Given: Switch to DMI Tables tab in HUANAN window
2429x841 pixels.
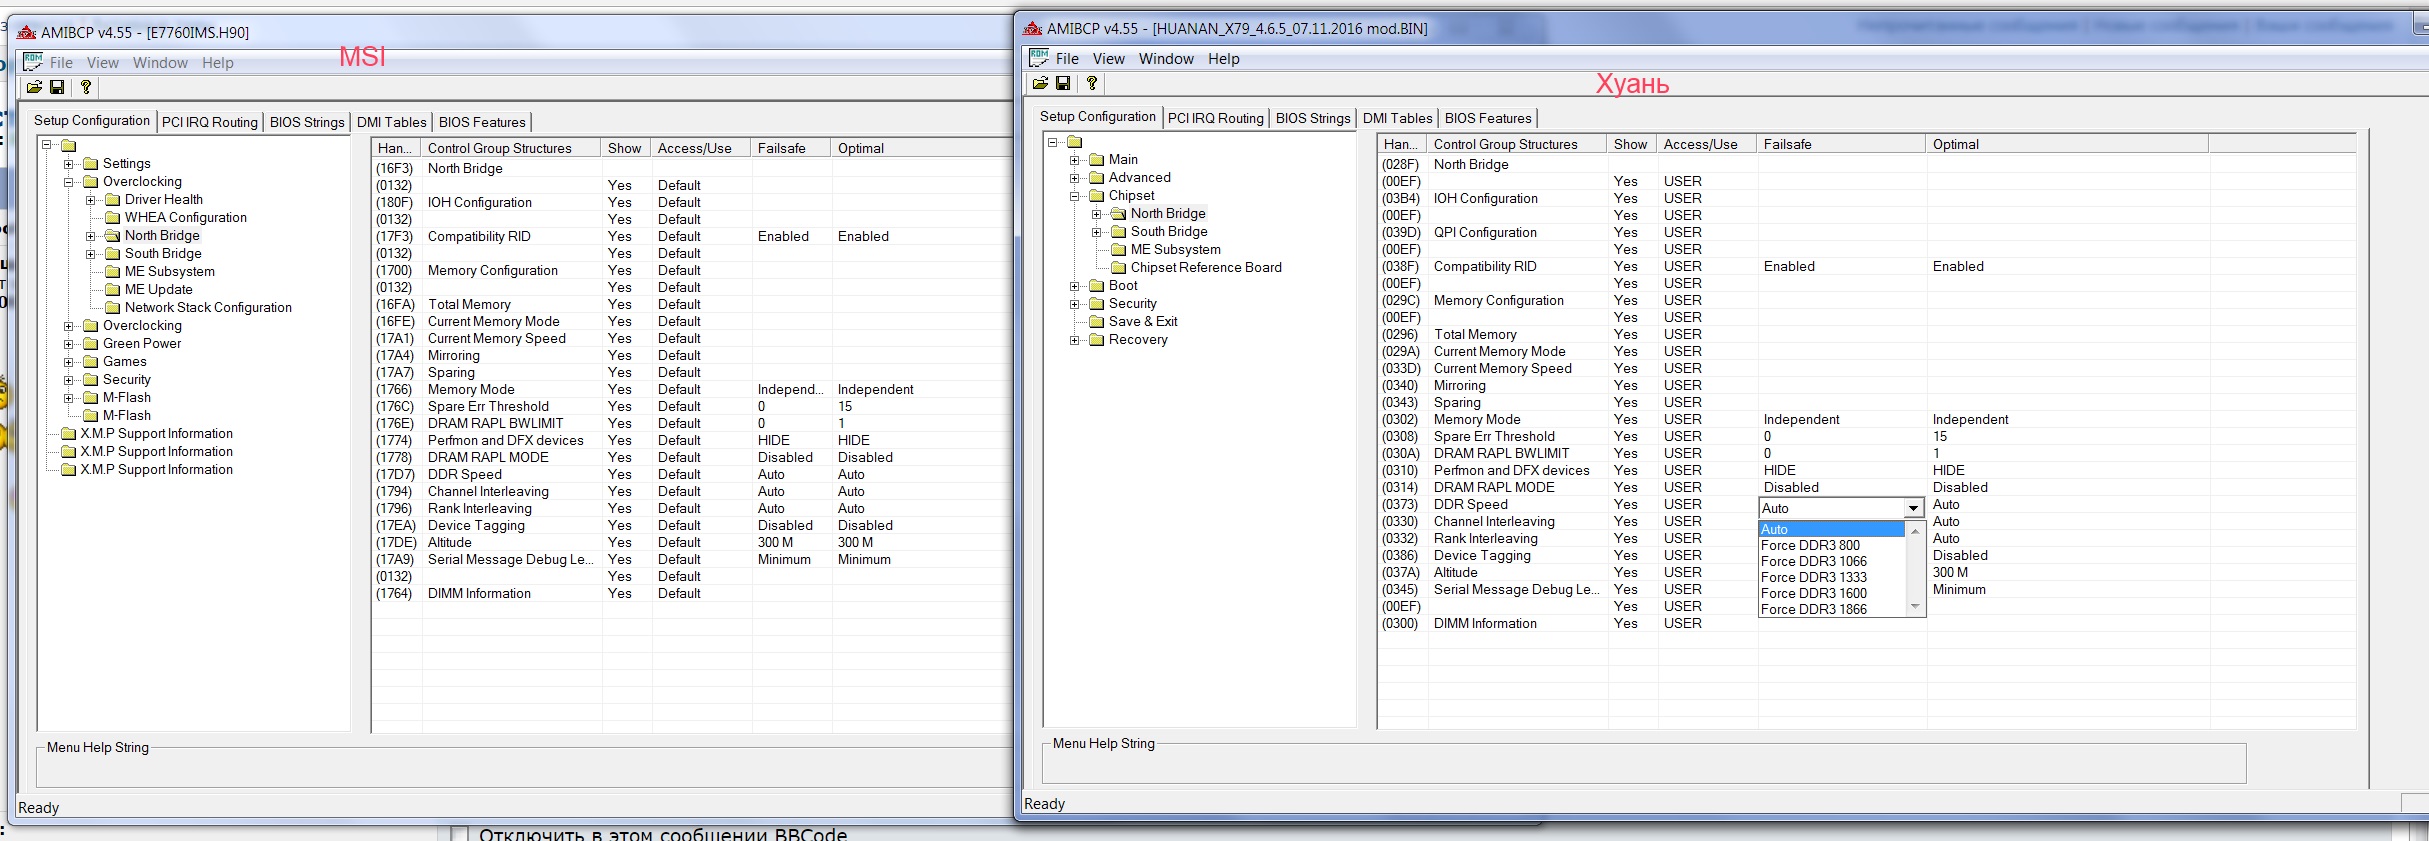Looking at the screenshot, I should (x=1397, y=118).
